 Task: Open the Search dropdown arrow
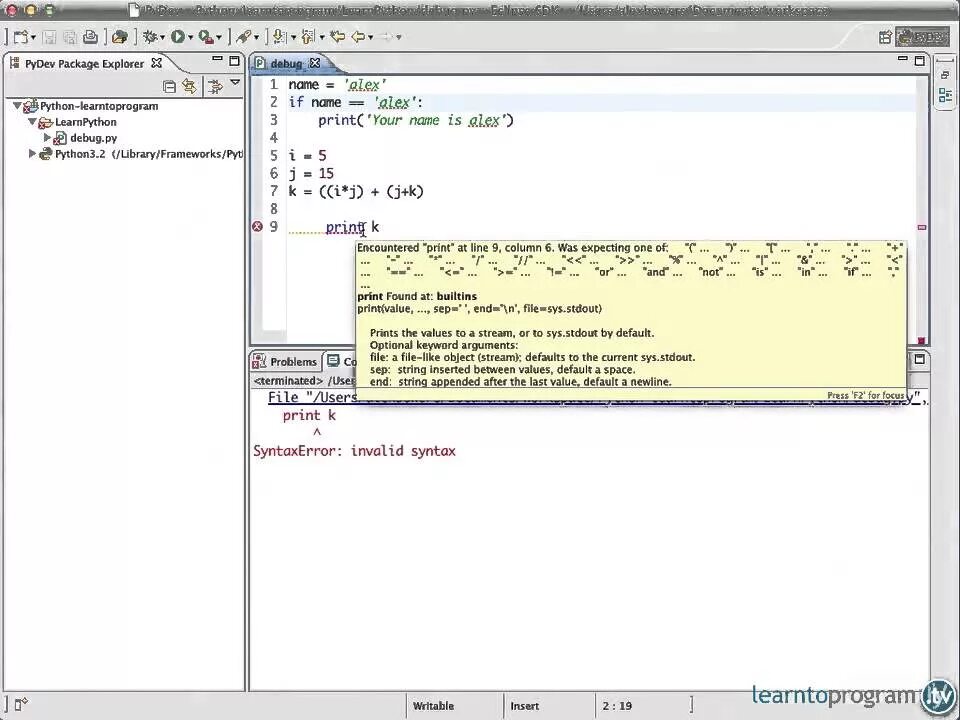point(257,38)
